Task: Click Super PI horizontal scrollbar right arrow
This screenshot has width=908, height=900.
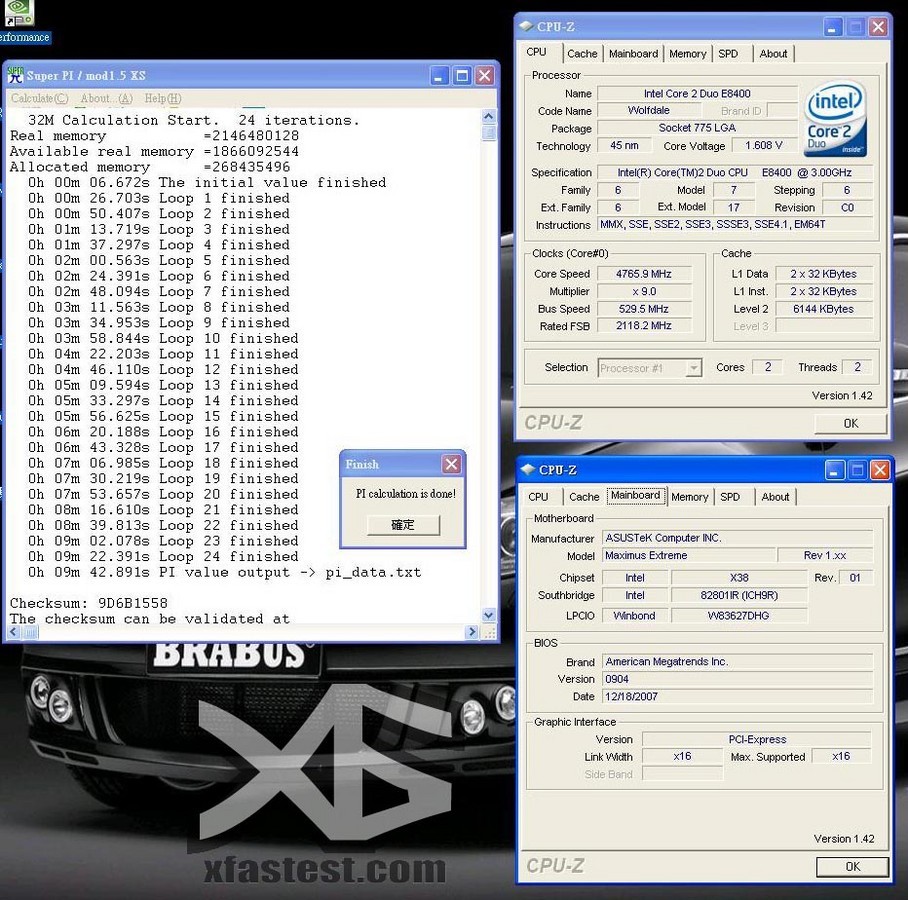Action: tap(473, 632)
